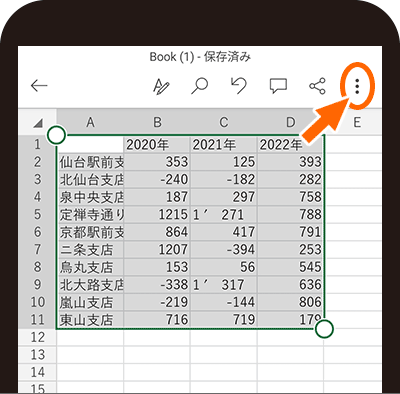Tap the top-left selection handle circle
400x394 pixels.
[x=56, y=135]
